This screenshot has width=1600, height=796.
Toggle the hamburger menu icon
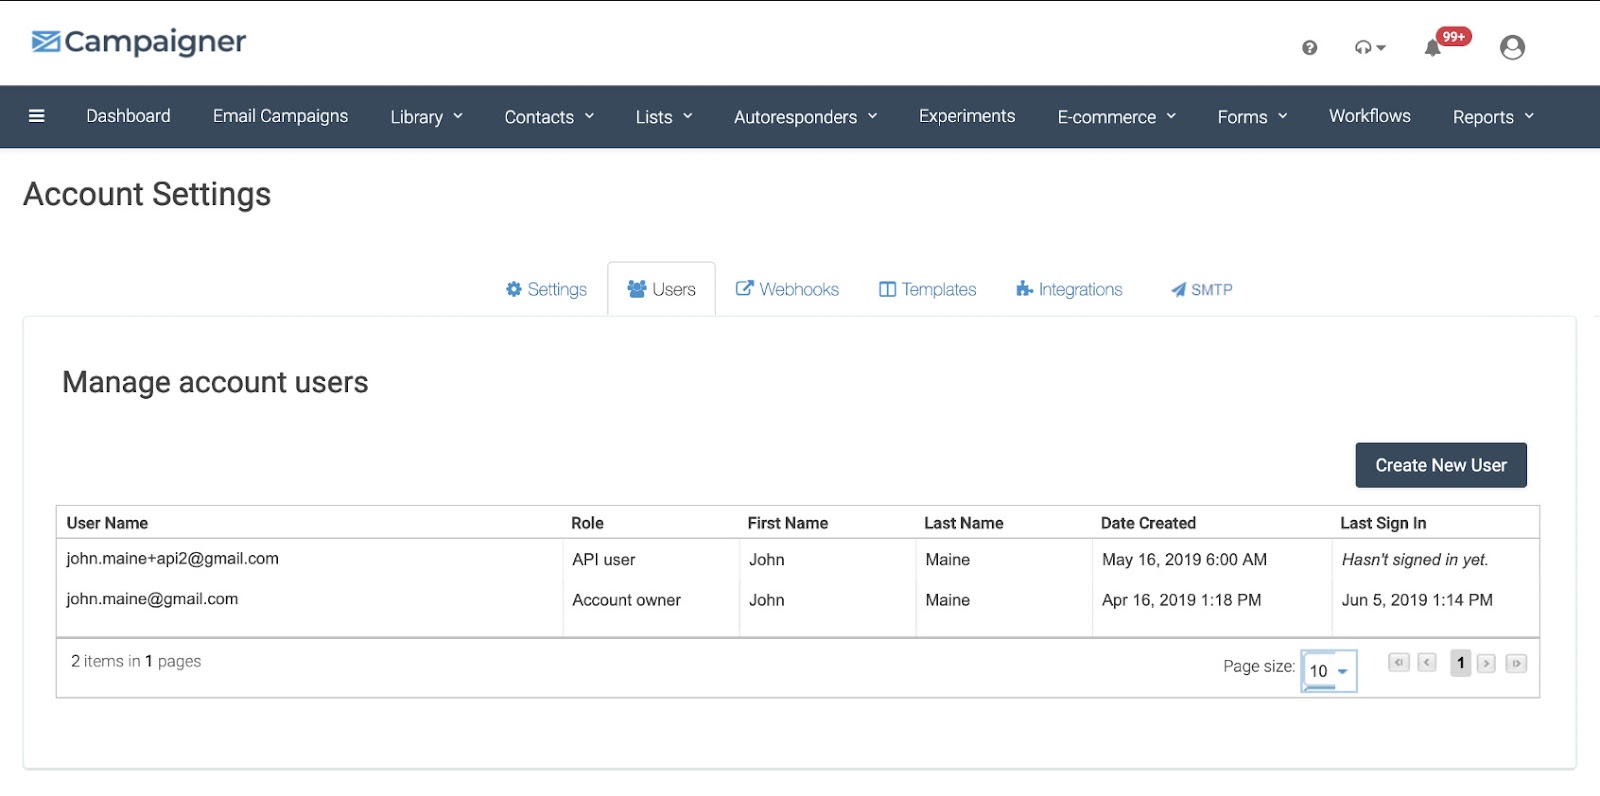tap(37, 116)
